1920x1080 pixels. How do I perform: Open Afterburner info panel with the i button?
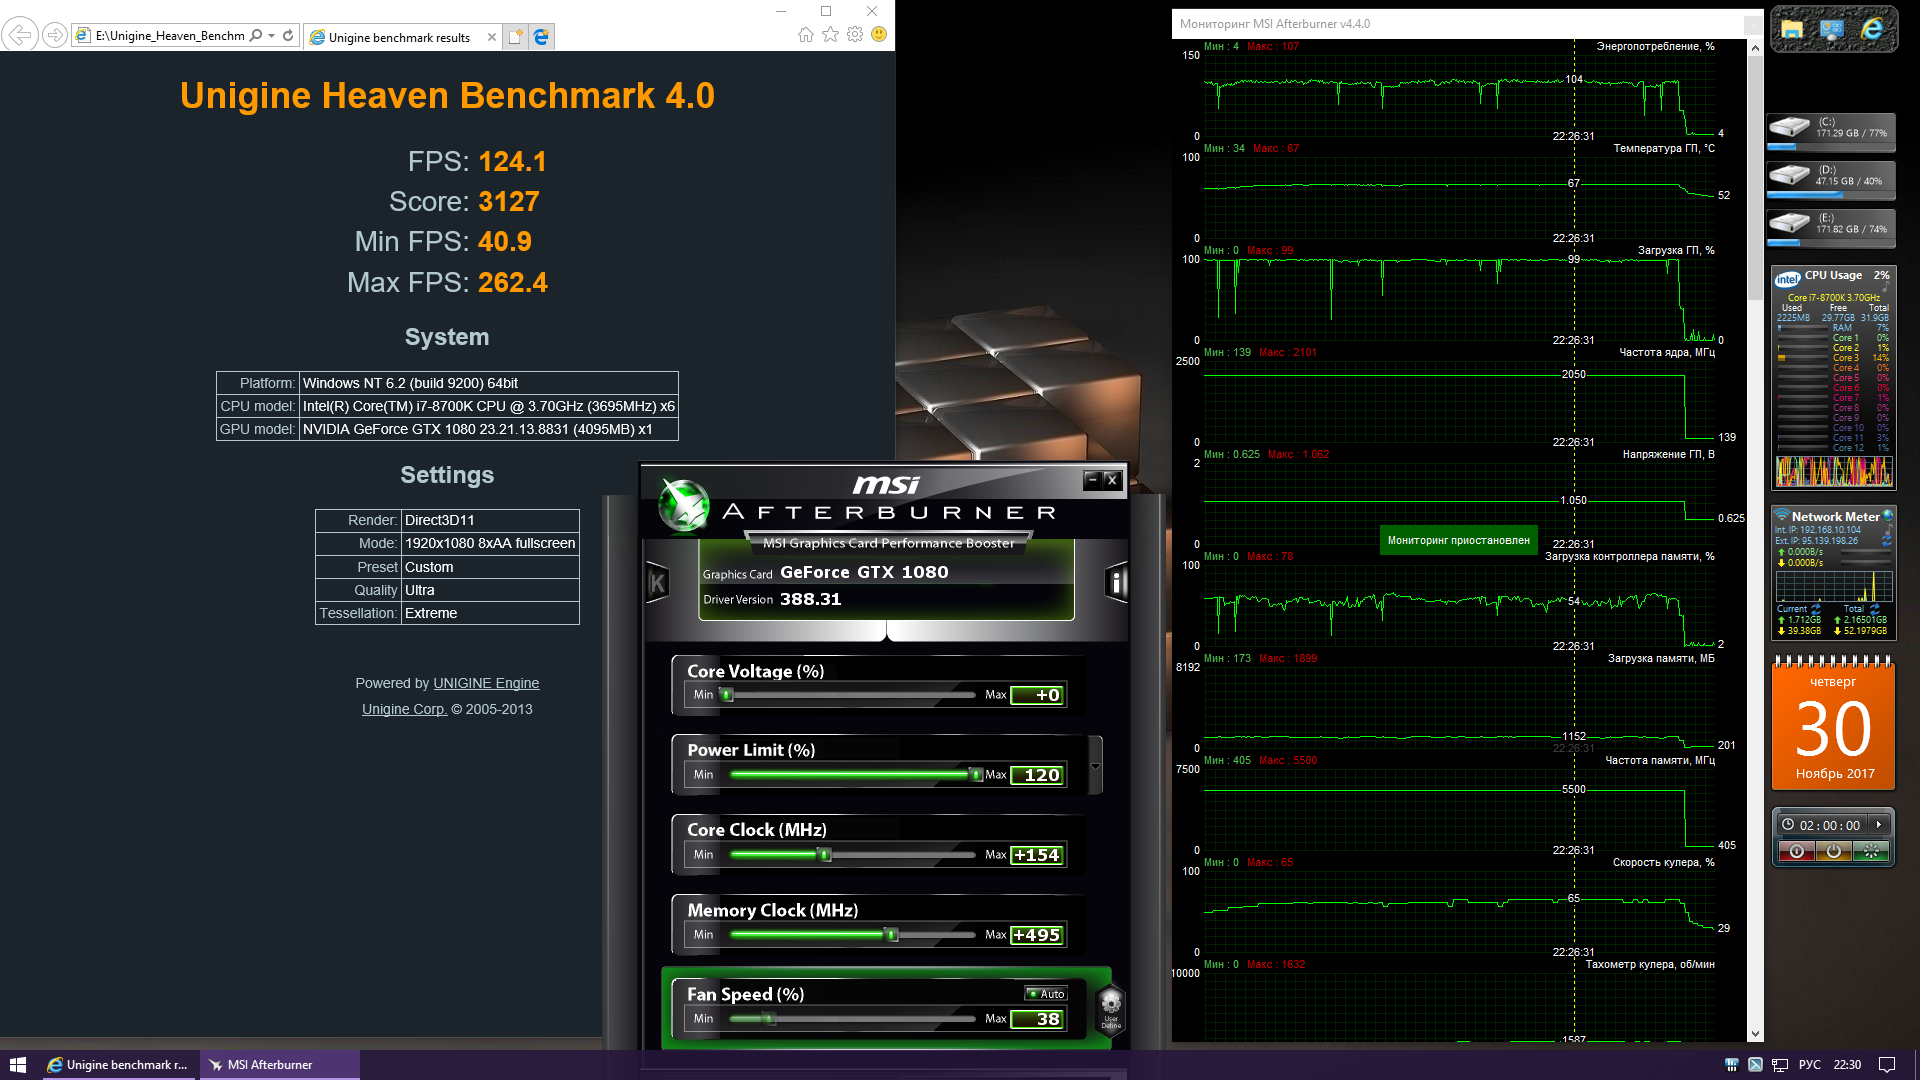coord(1117,582)
